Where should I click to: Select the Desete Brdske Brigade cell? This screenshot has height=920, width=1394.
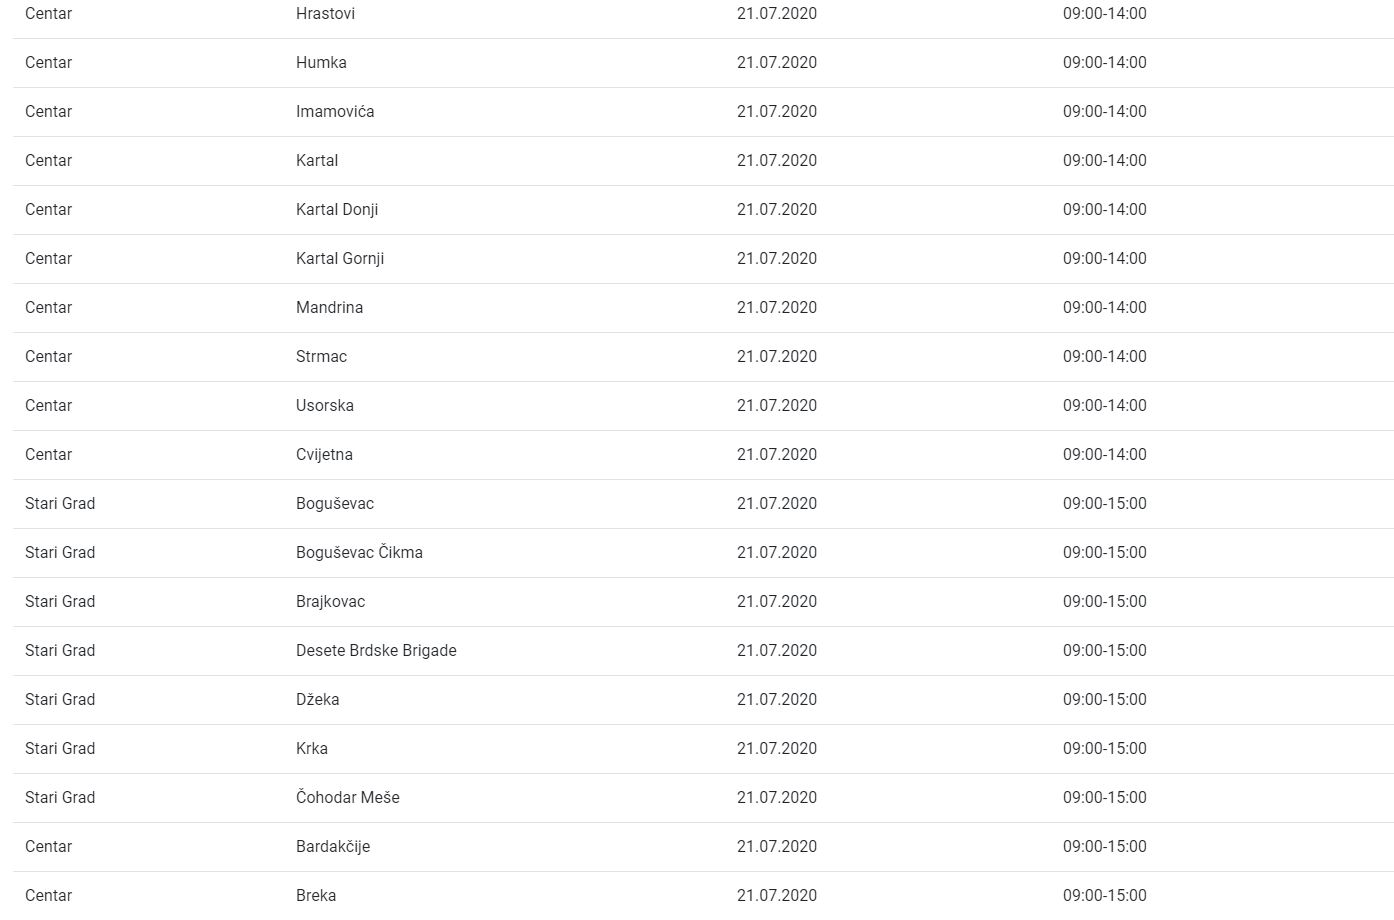pos(376,651)
